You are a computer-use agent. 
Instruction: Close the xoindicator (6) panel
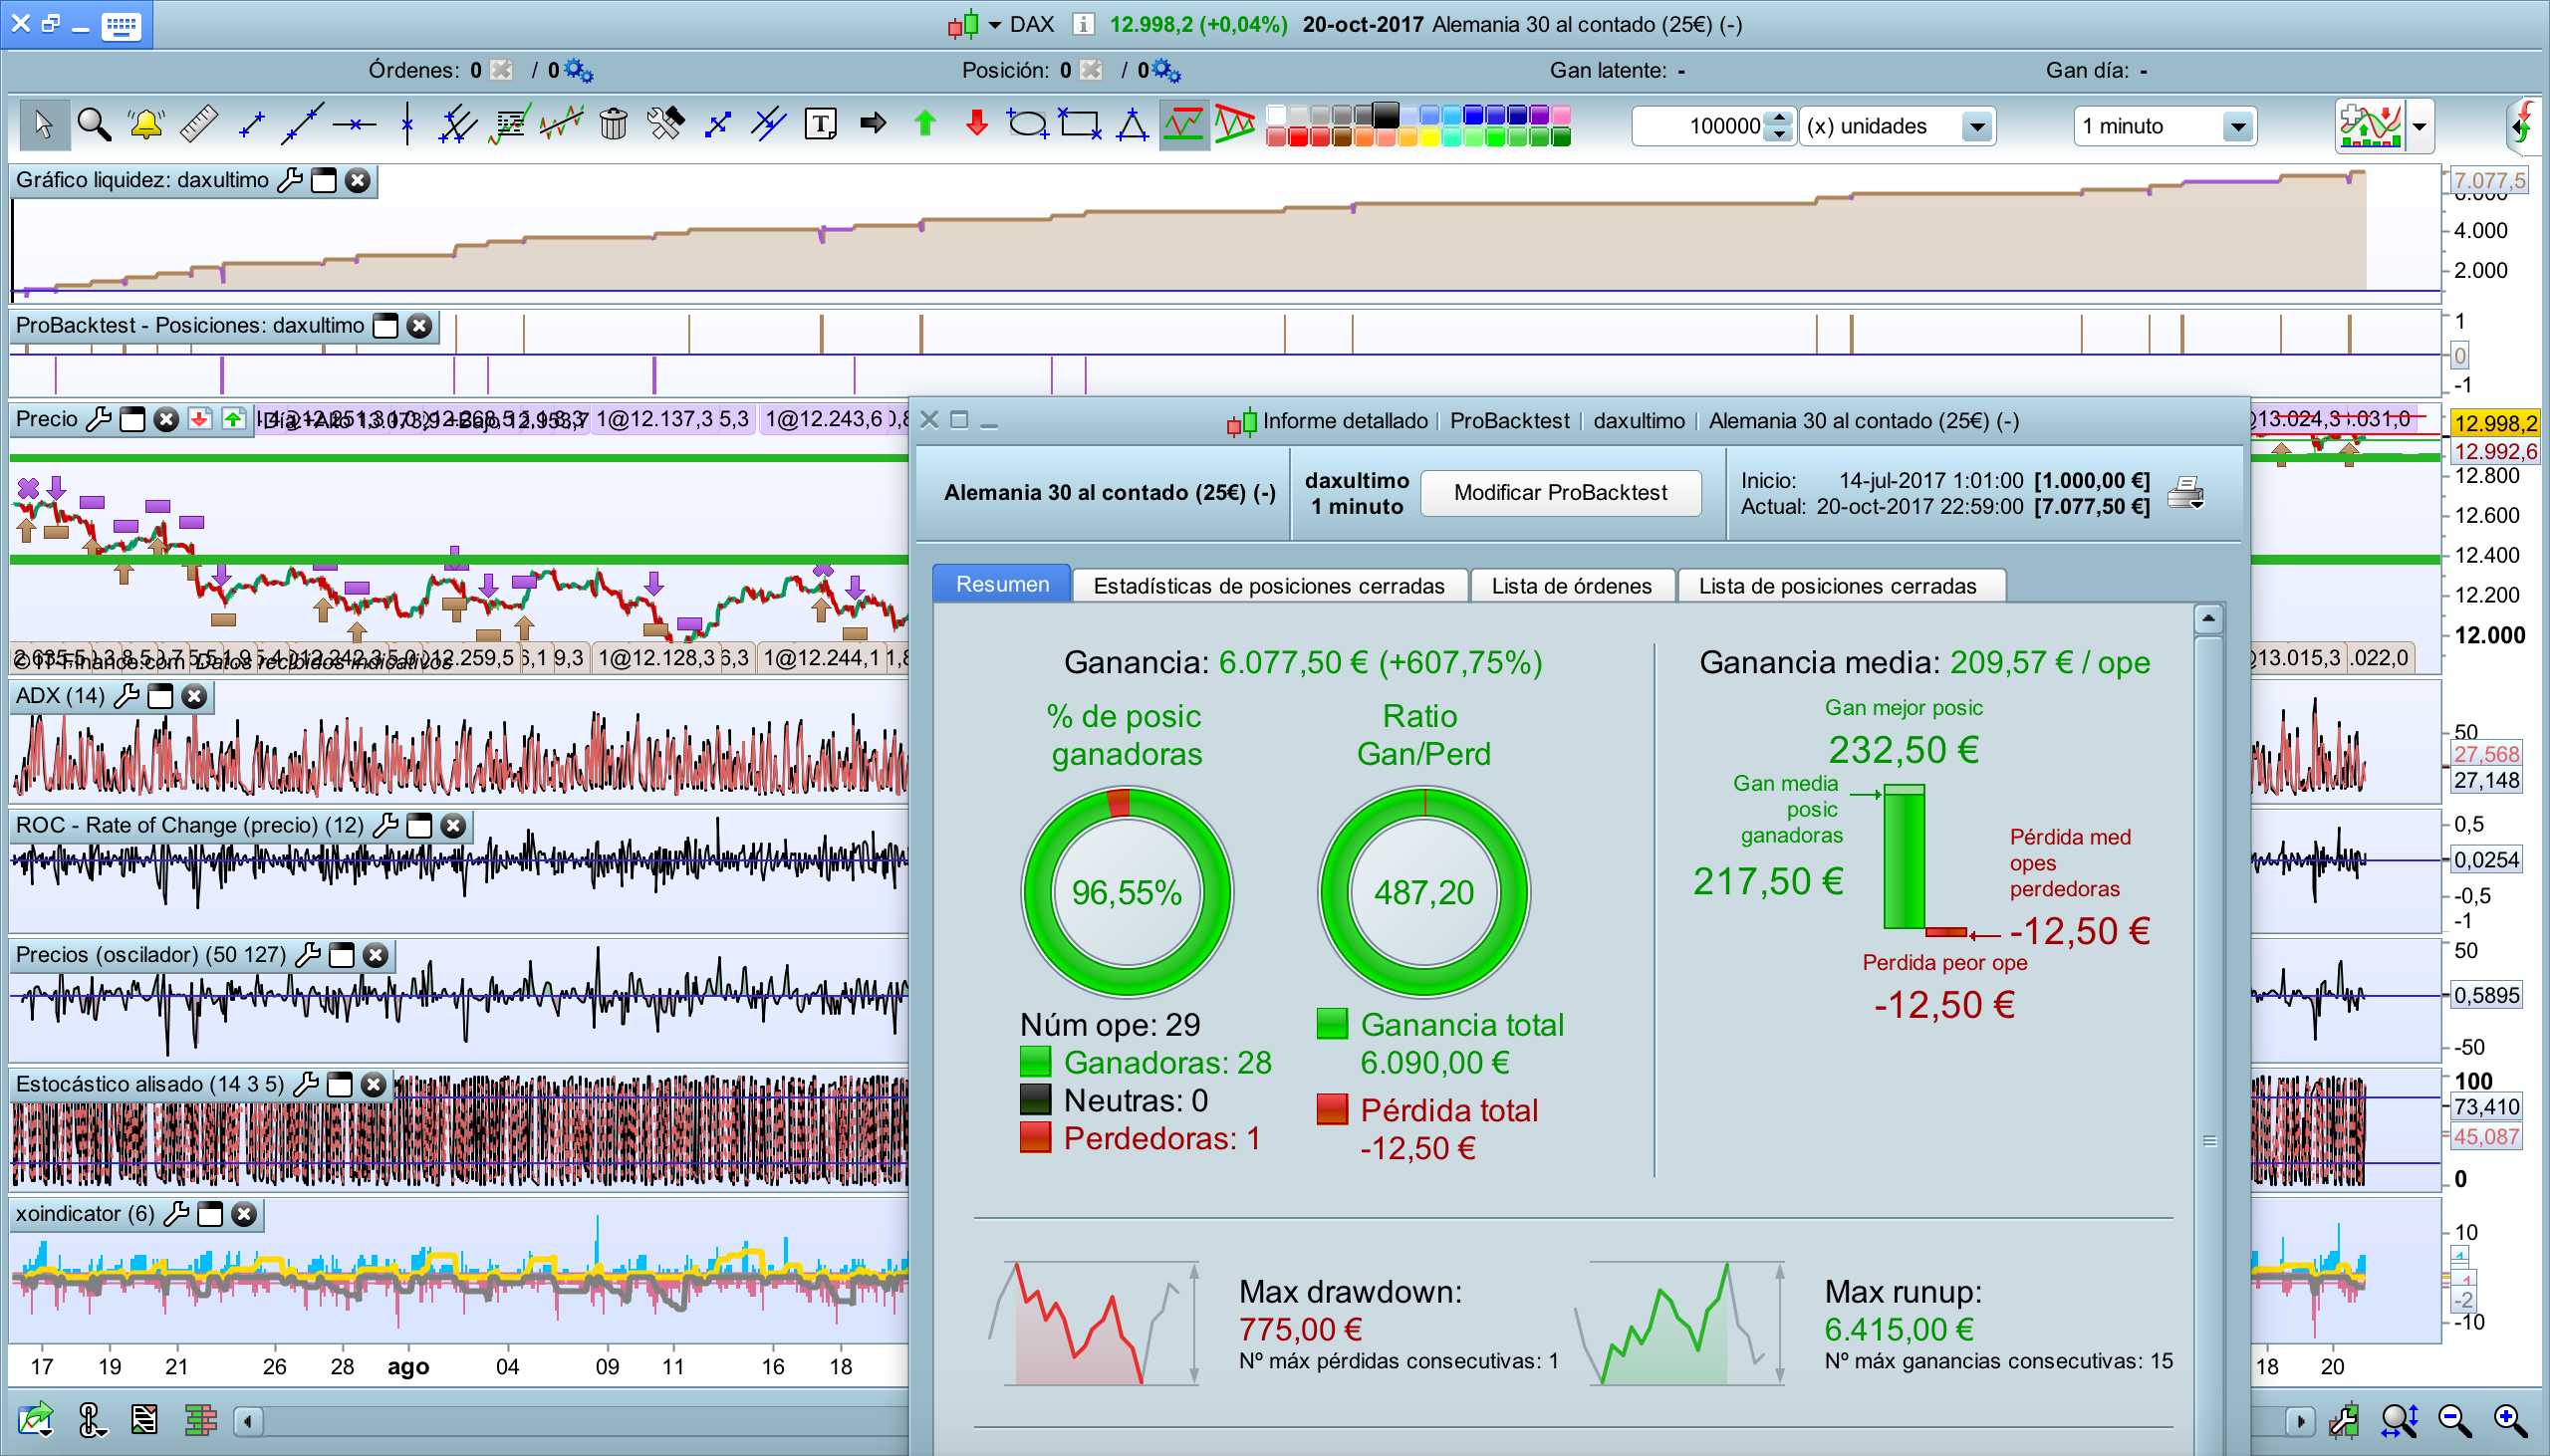(x=244, y=1214)
